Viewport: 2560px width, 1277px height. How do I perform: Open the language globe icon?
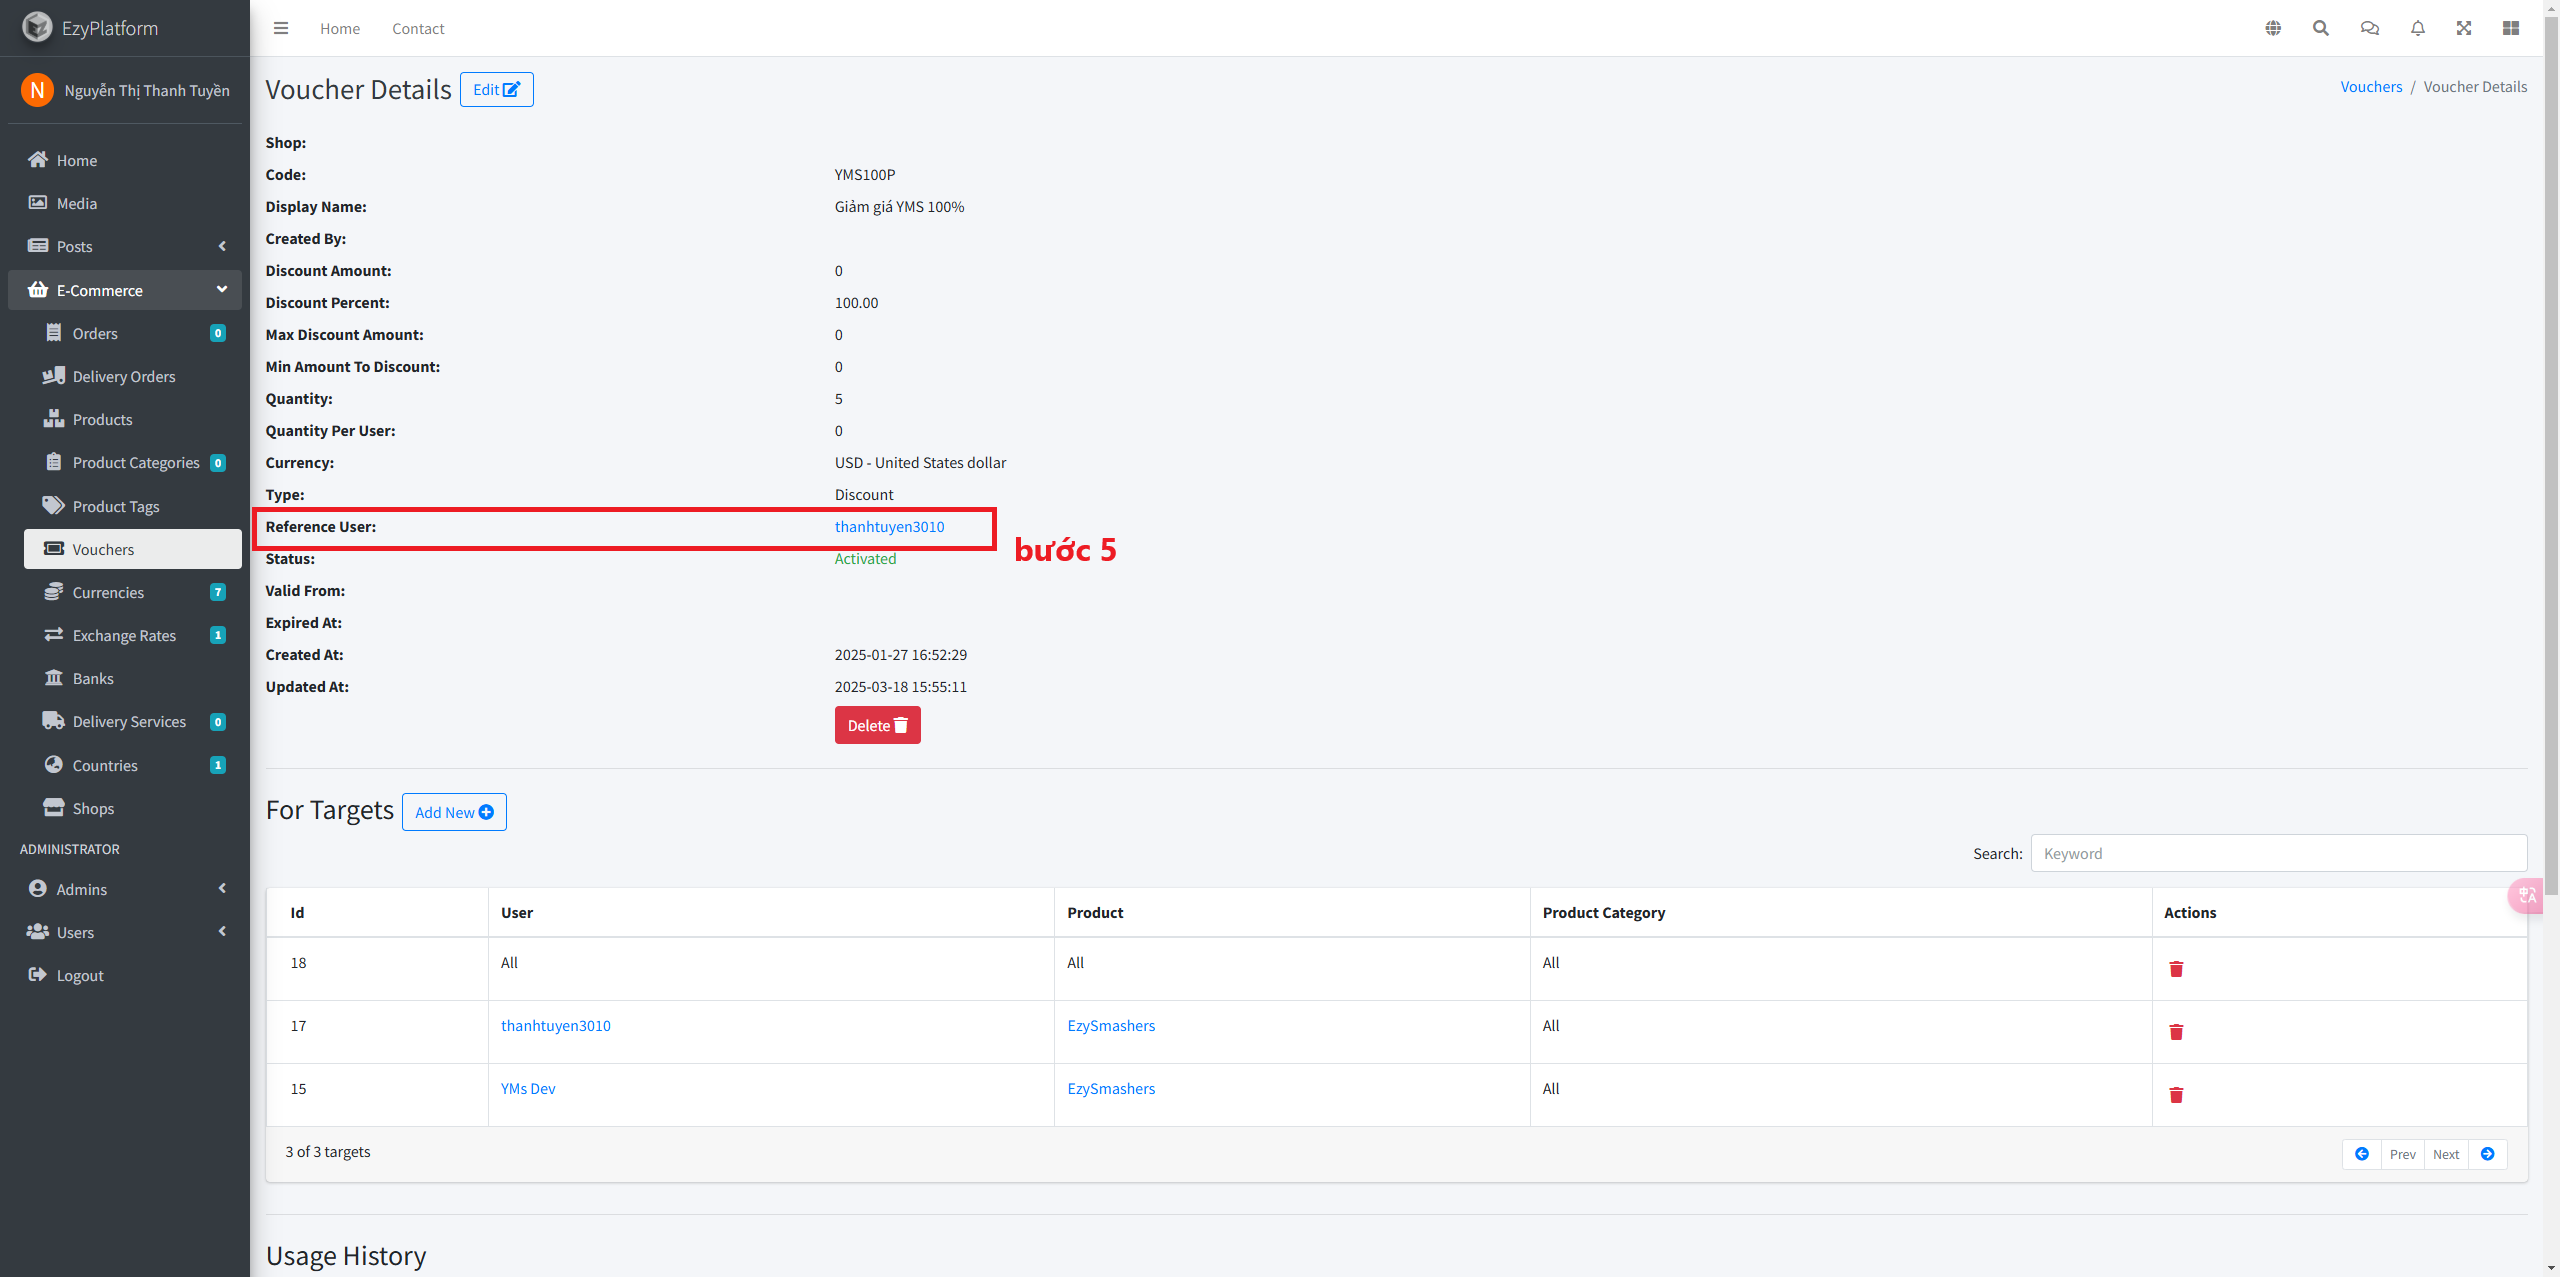pos(2273,28)
